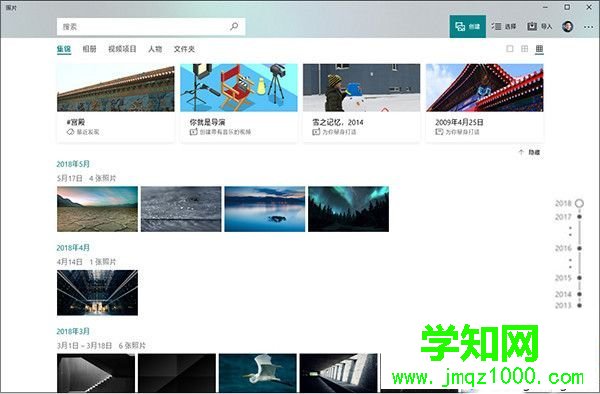Image resolution: width=600 pixels, height=394 pixels.
Task: Open the user account avatar
Action: click(x=567, y=26)
